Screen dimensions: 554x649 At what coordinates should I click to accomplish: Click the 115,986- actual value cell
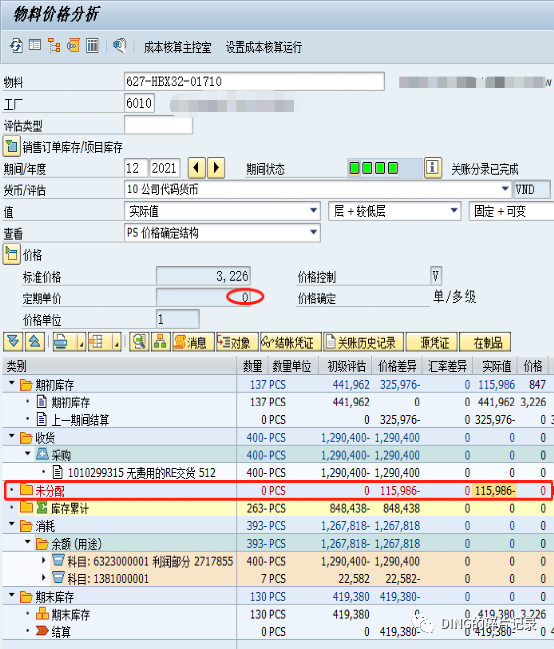pyautogui.click(x=495, y=491)
